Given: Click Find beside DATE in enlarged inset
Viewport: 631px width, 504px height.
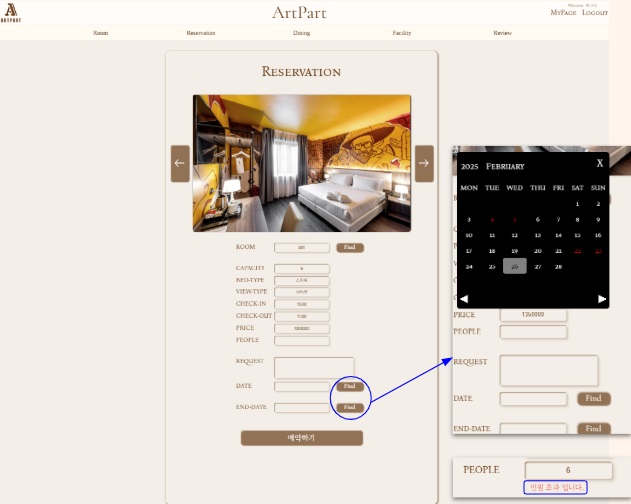Looking at the screenshot, I should tap(594, 399).
